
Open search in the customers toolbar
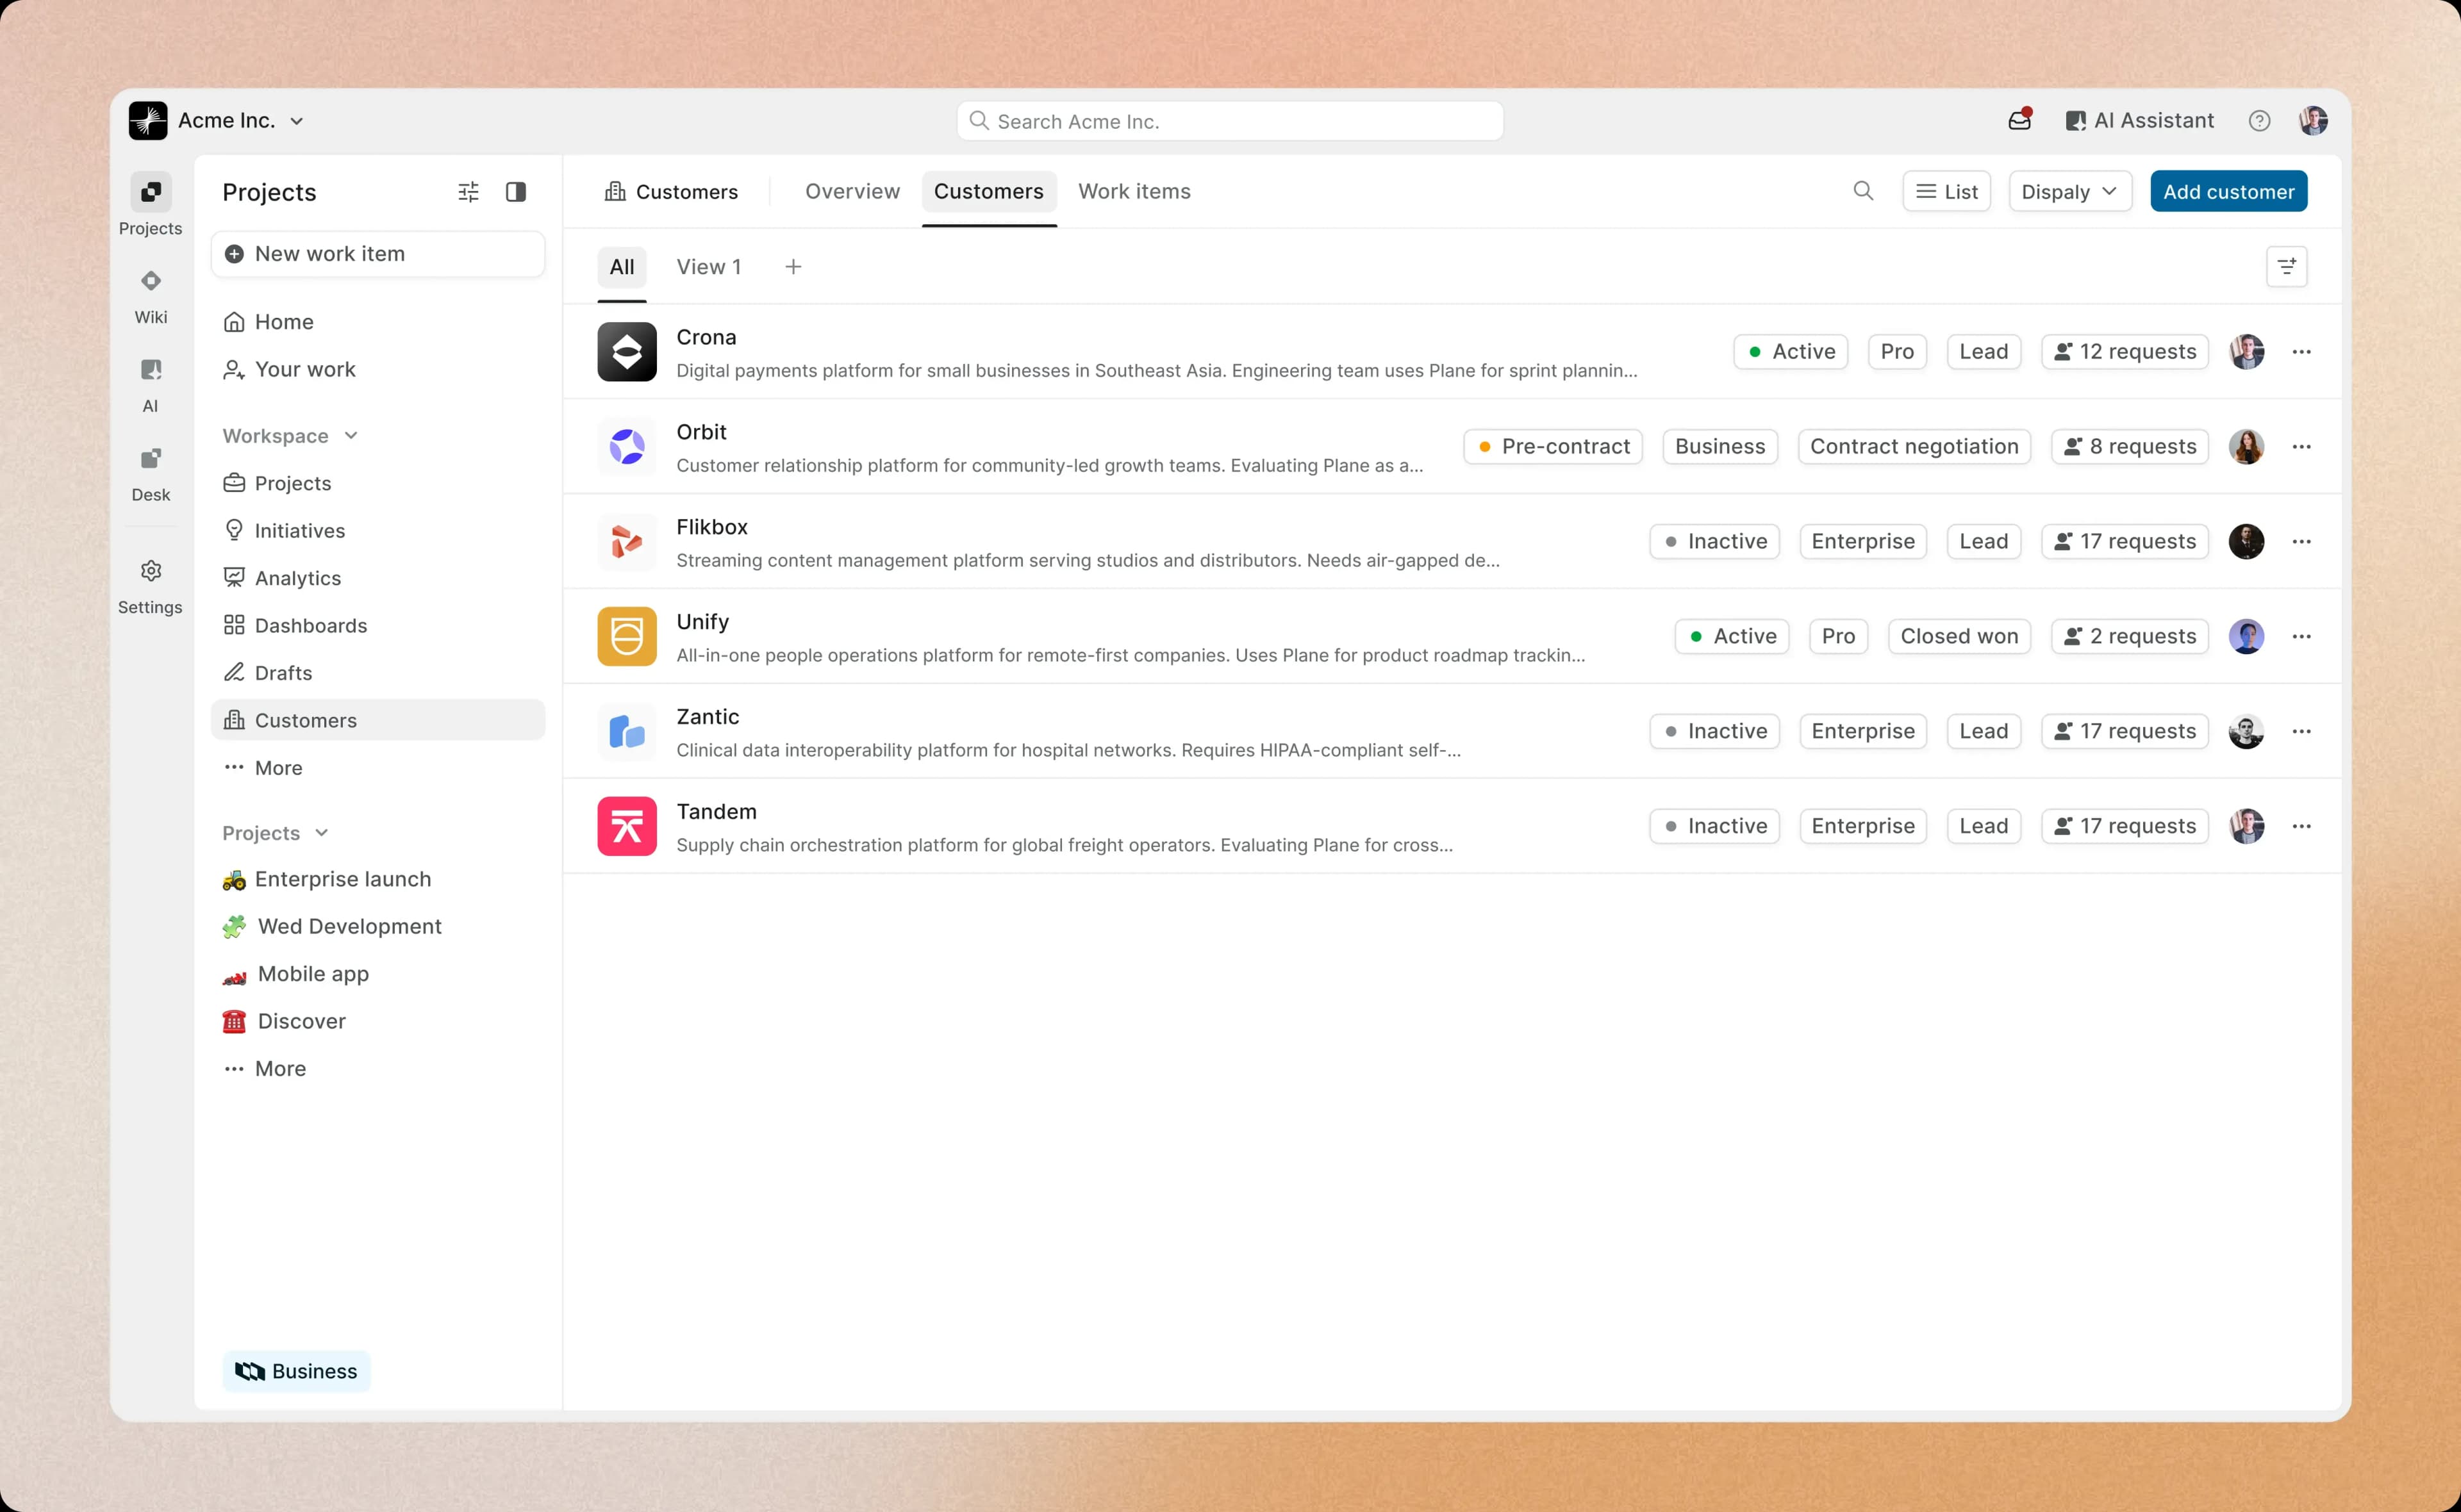1862,191
